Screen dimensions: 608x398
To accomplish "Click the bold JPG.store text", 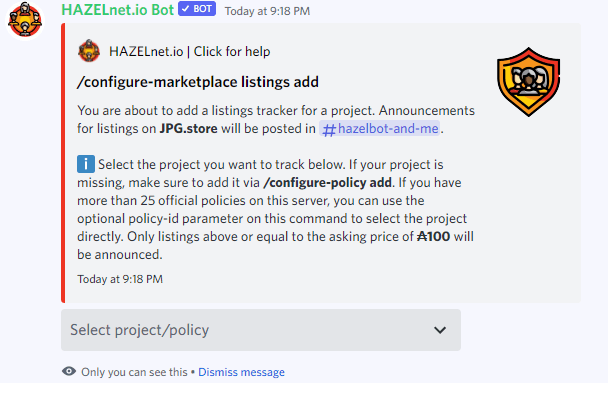I will click(188, 128).
